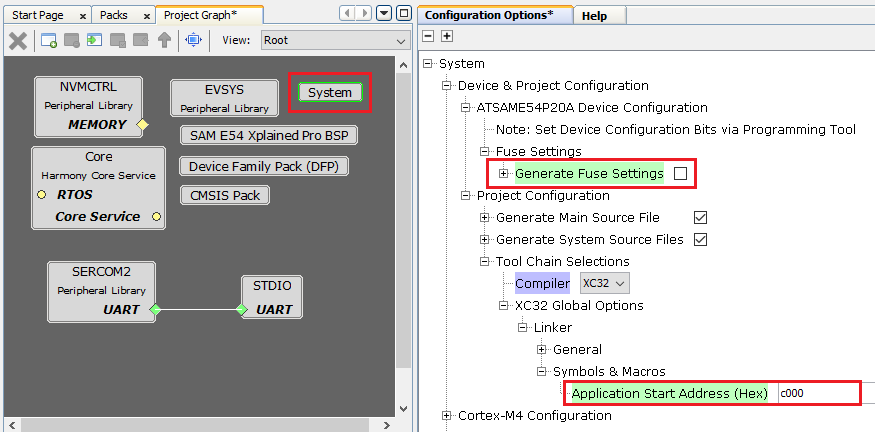Open the tab list dropdown arrow
This screenshot has width=875, height=434.
385,14
